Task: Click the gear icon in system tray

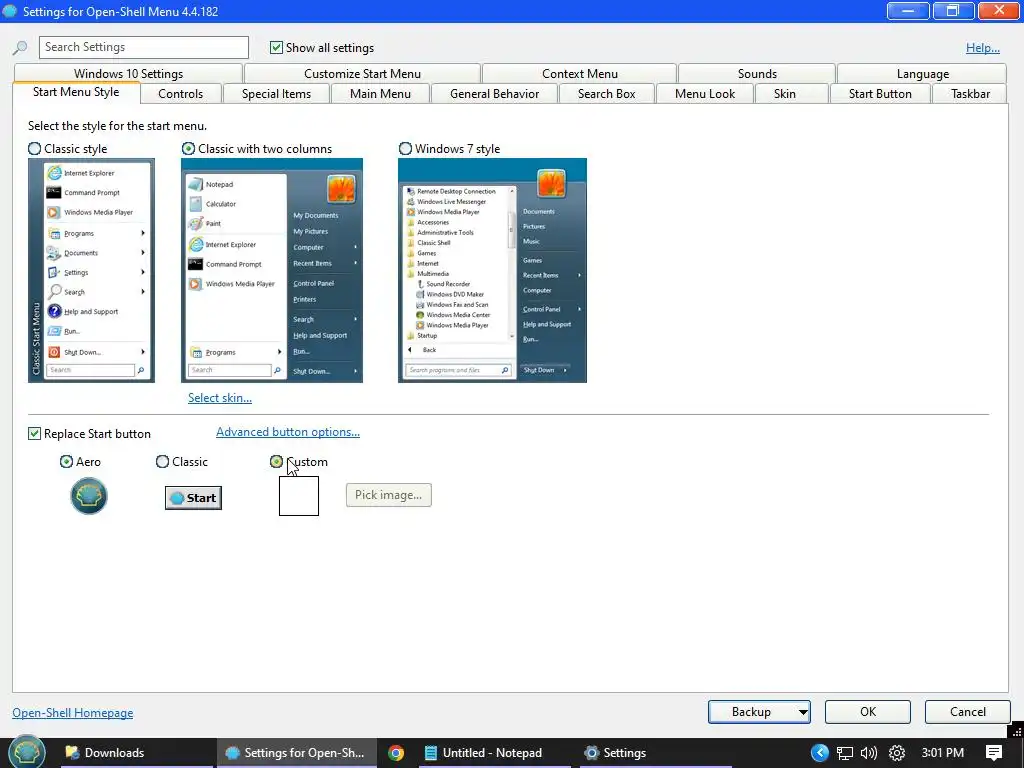Action: point(897,753)
